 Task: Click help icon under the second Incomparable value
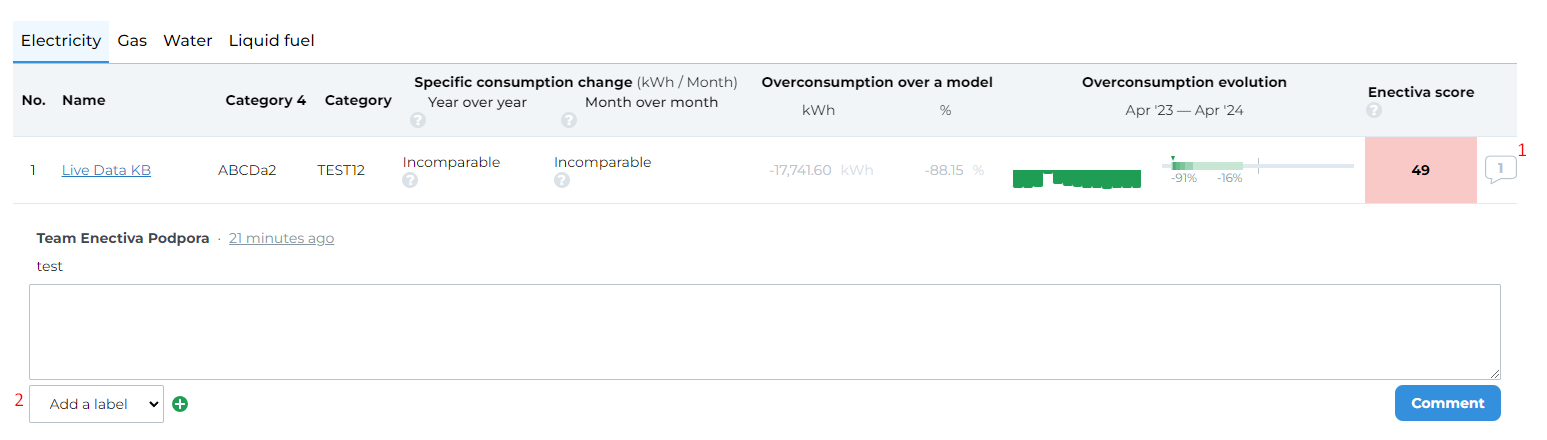coord(562,181)
